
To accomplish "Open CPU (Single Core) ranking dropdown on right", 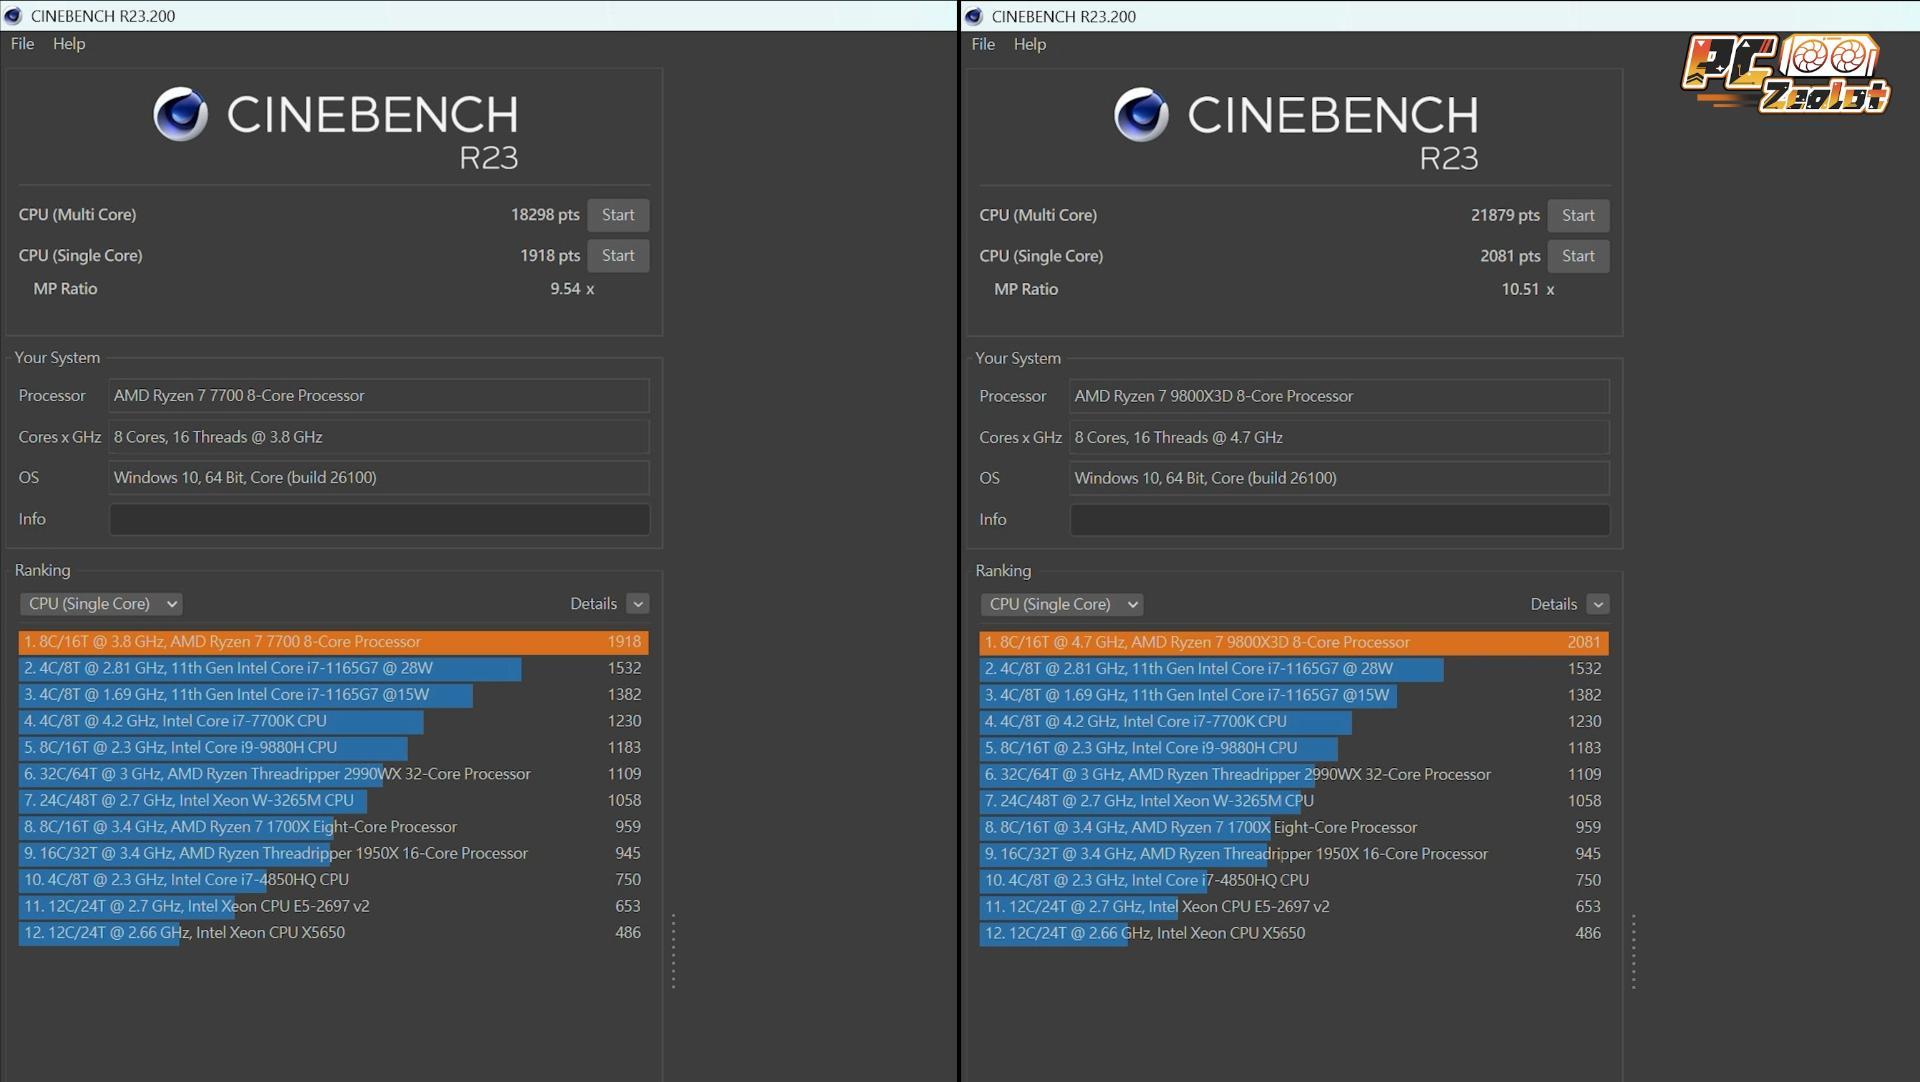I will pos(1061,604).
